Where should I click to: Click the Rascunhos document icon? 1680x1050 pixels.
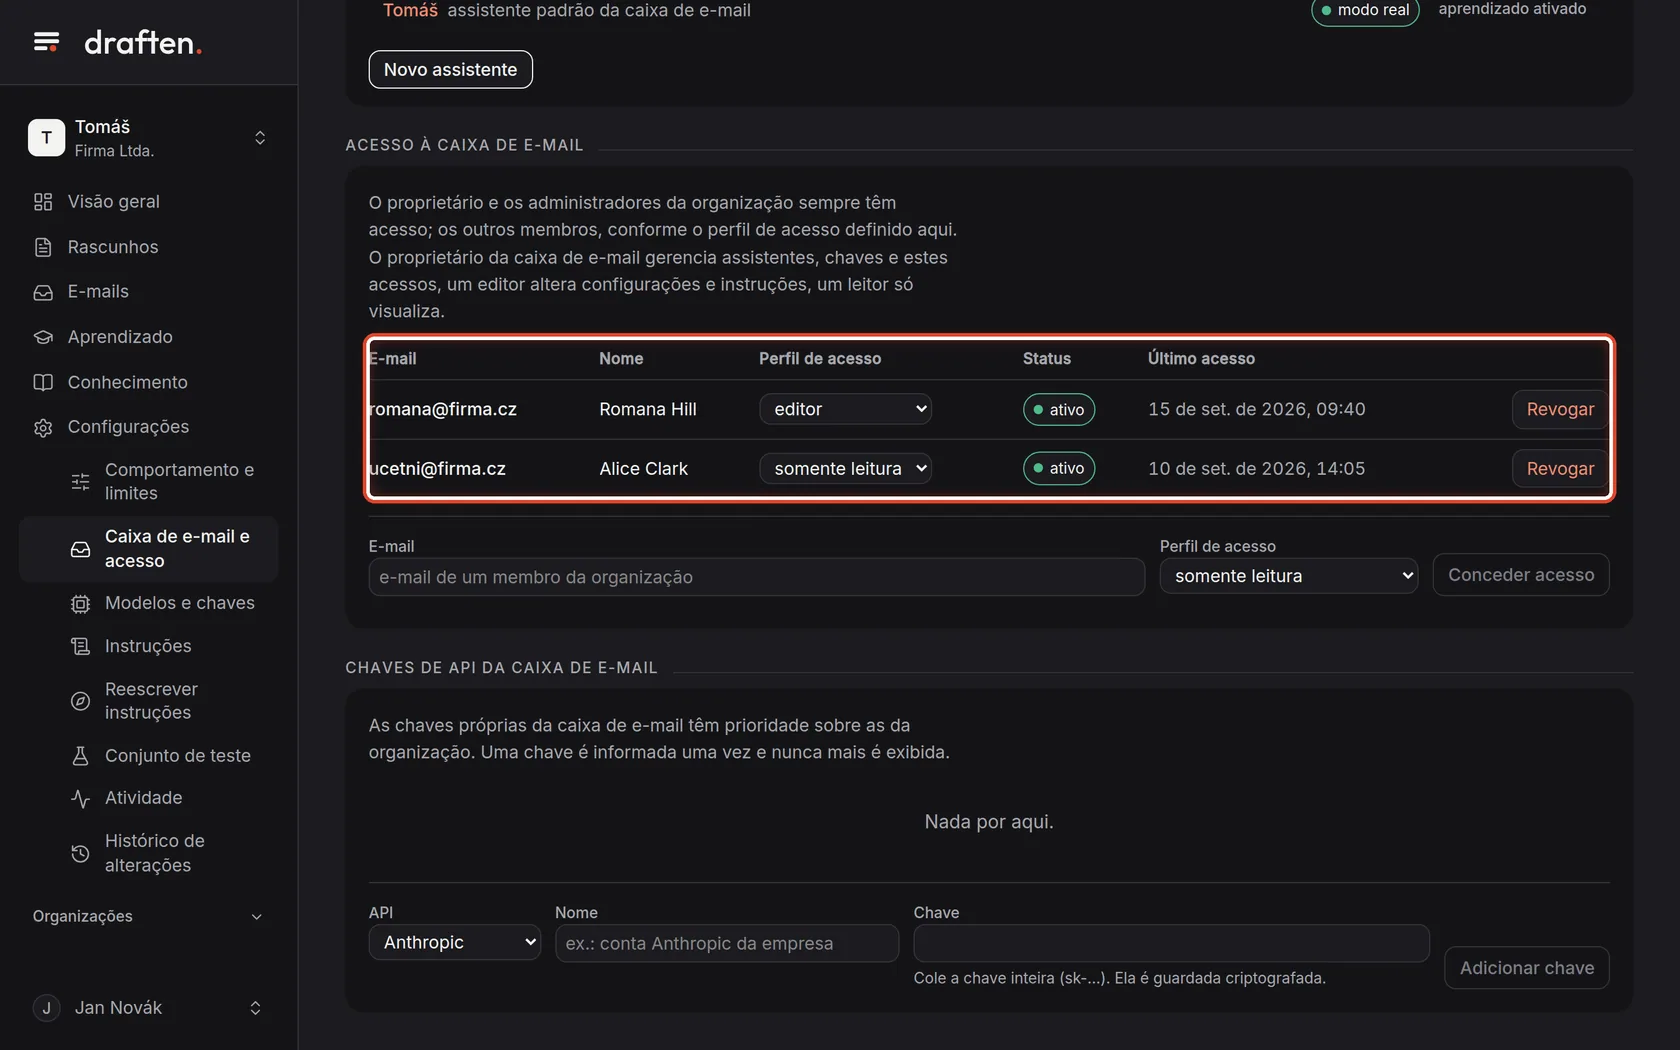(43, 247)
